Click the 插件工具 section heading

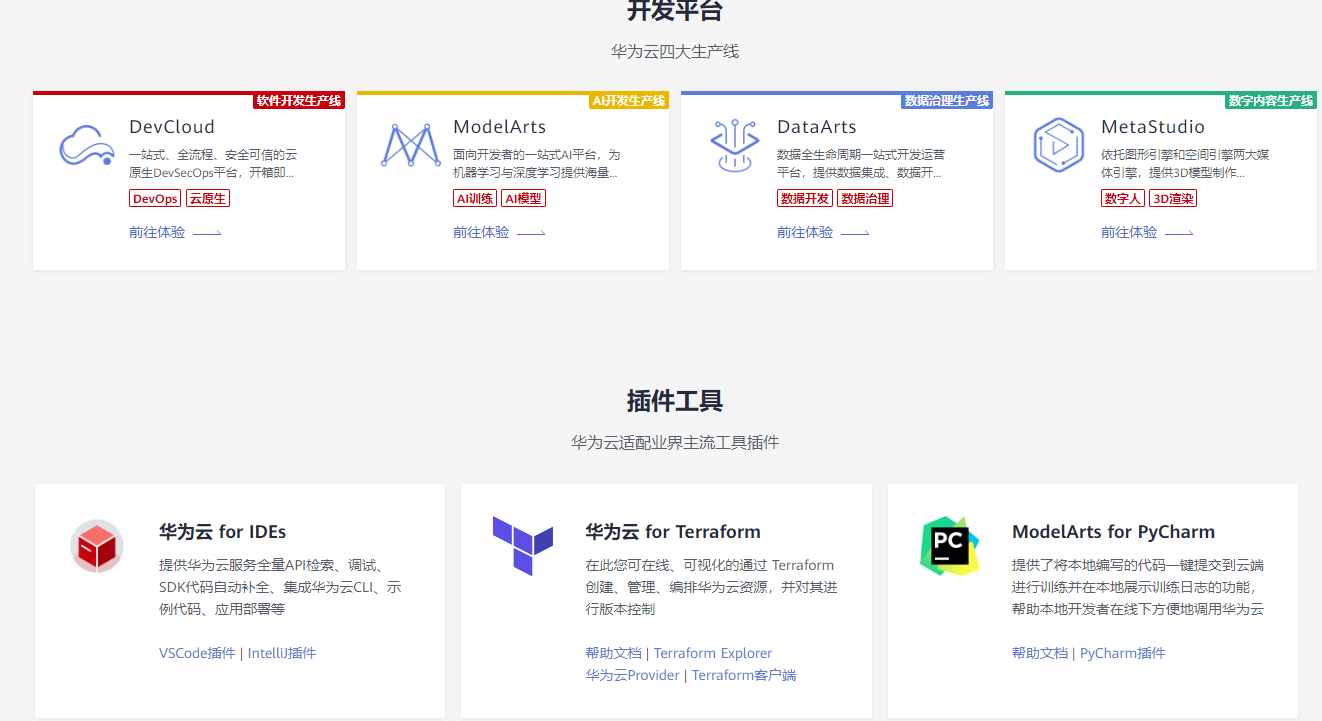click(x=675, y=401)
